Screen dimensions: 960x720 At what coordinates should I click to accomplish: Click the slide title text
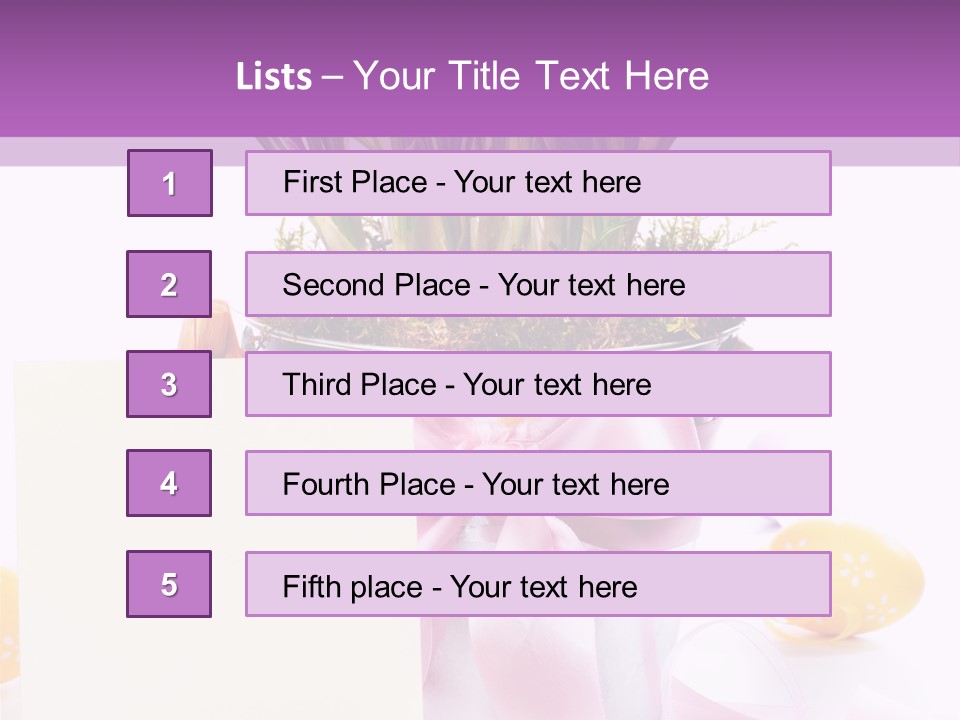473,76
